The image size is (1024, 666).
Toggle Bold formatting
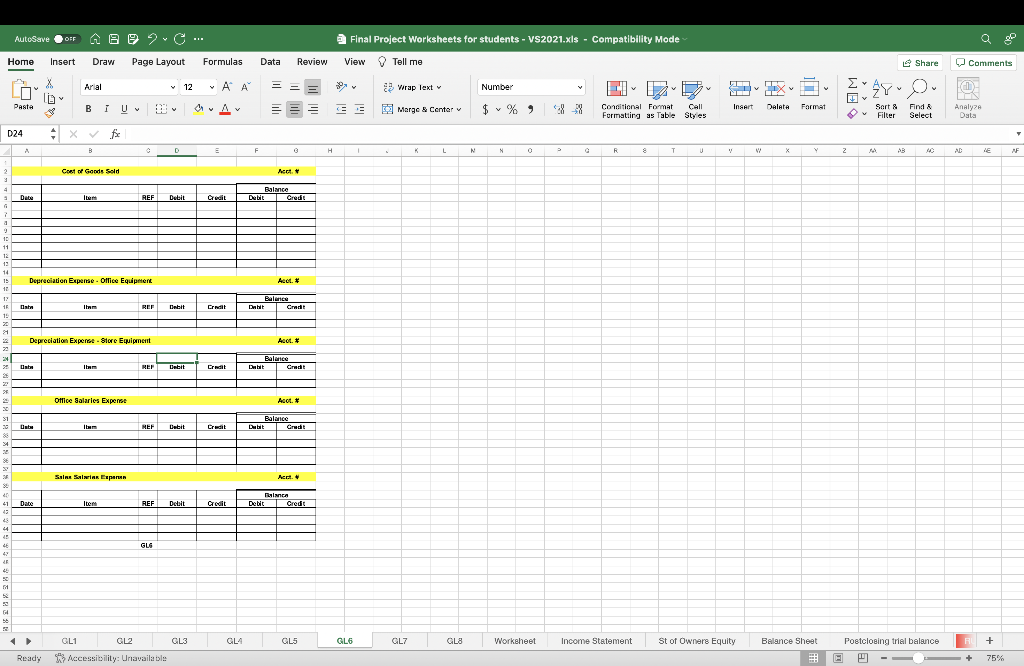(x=88, y=109)
